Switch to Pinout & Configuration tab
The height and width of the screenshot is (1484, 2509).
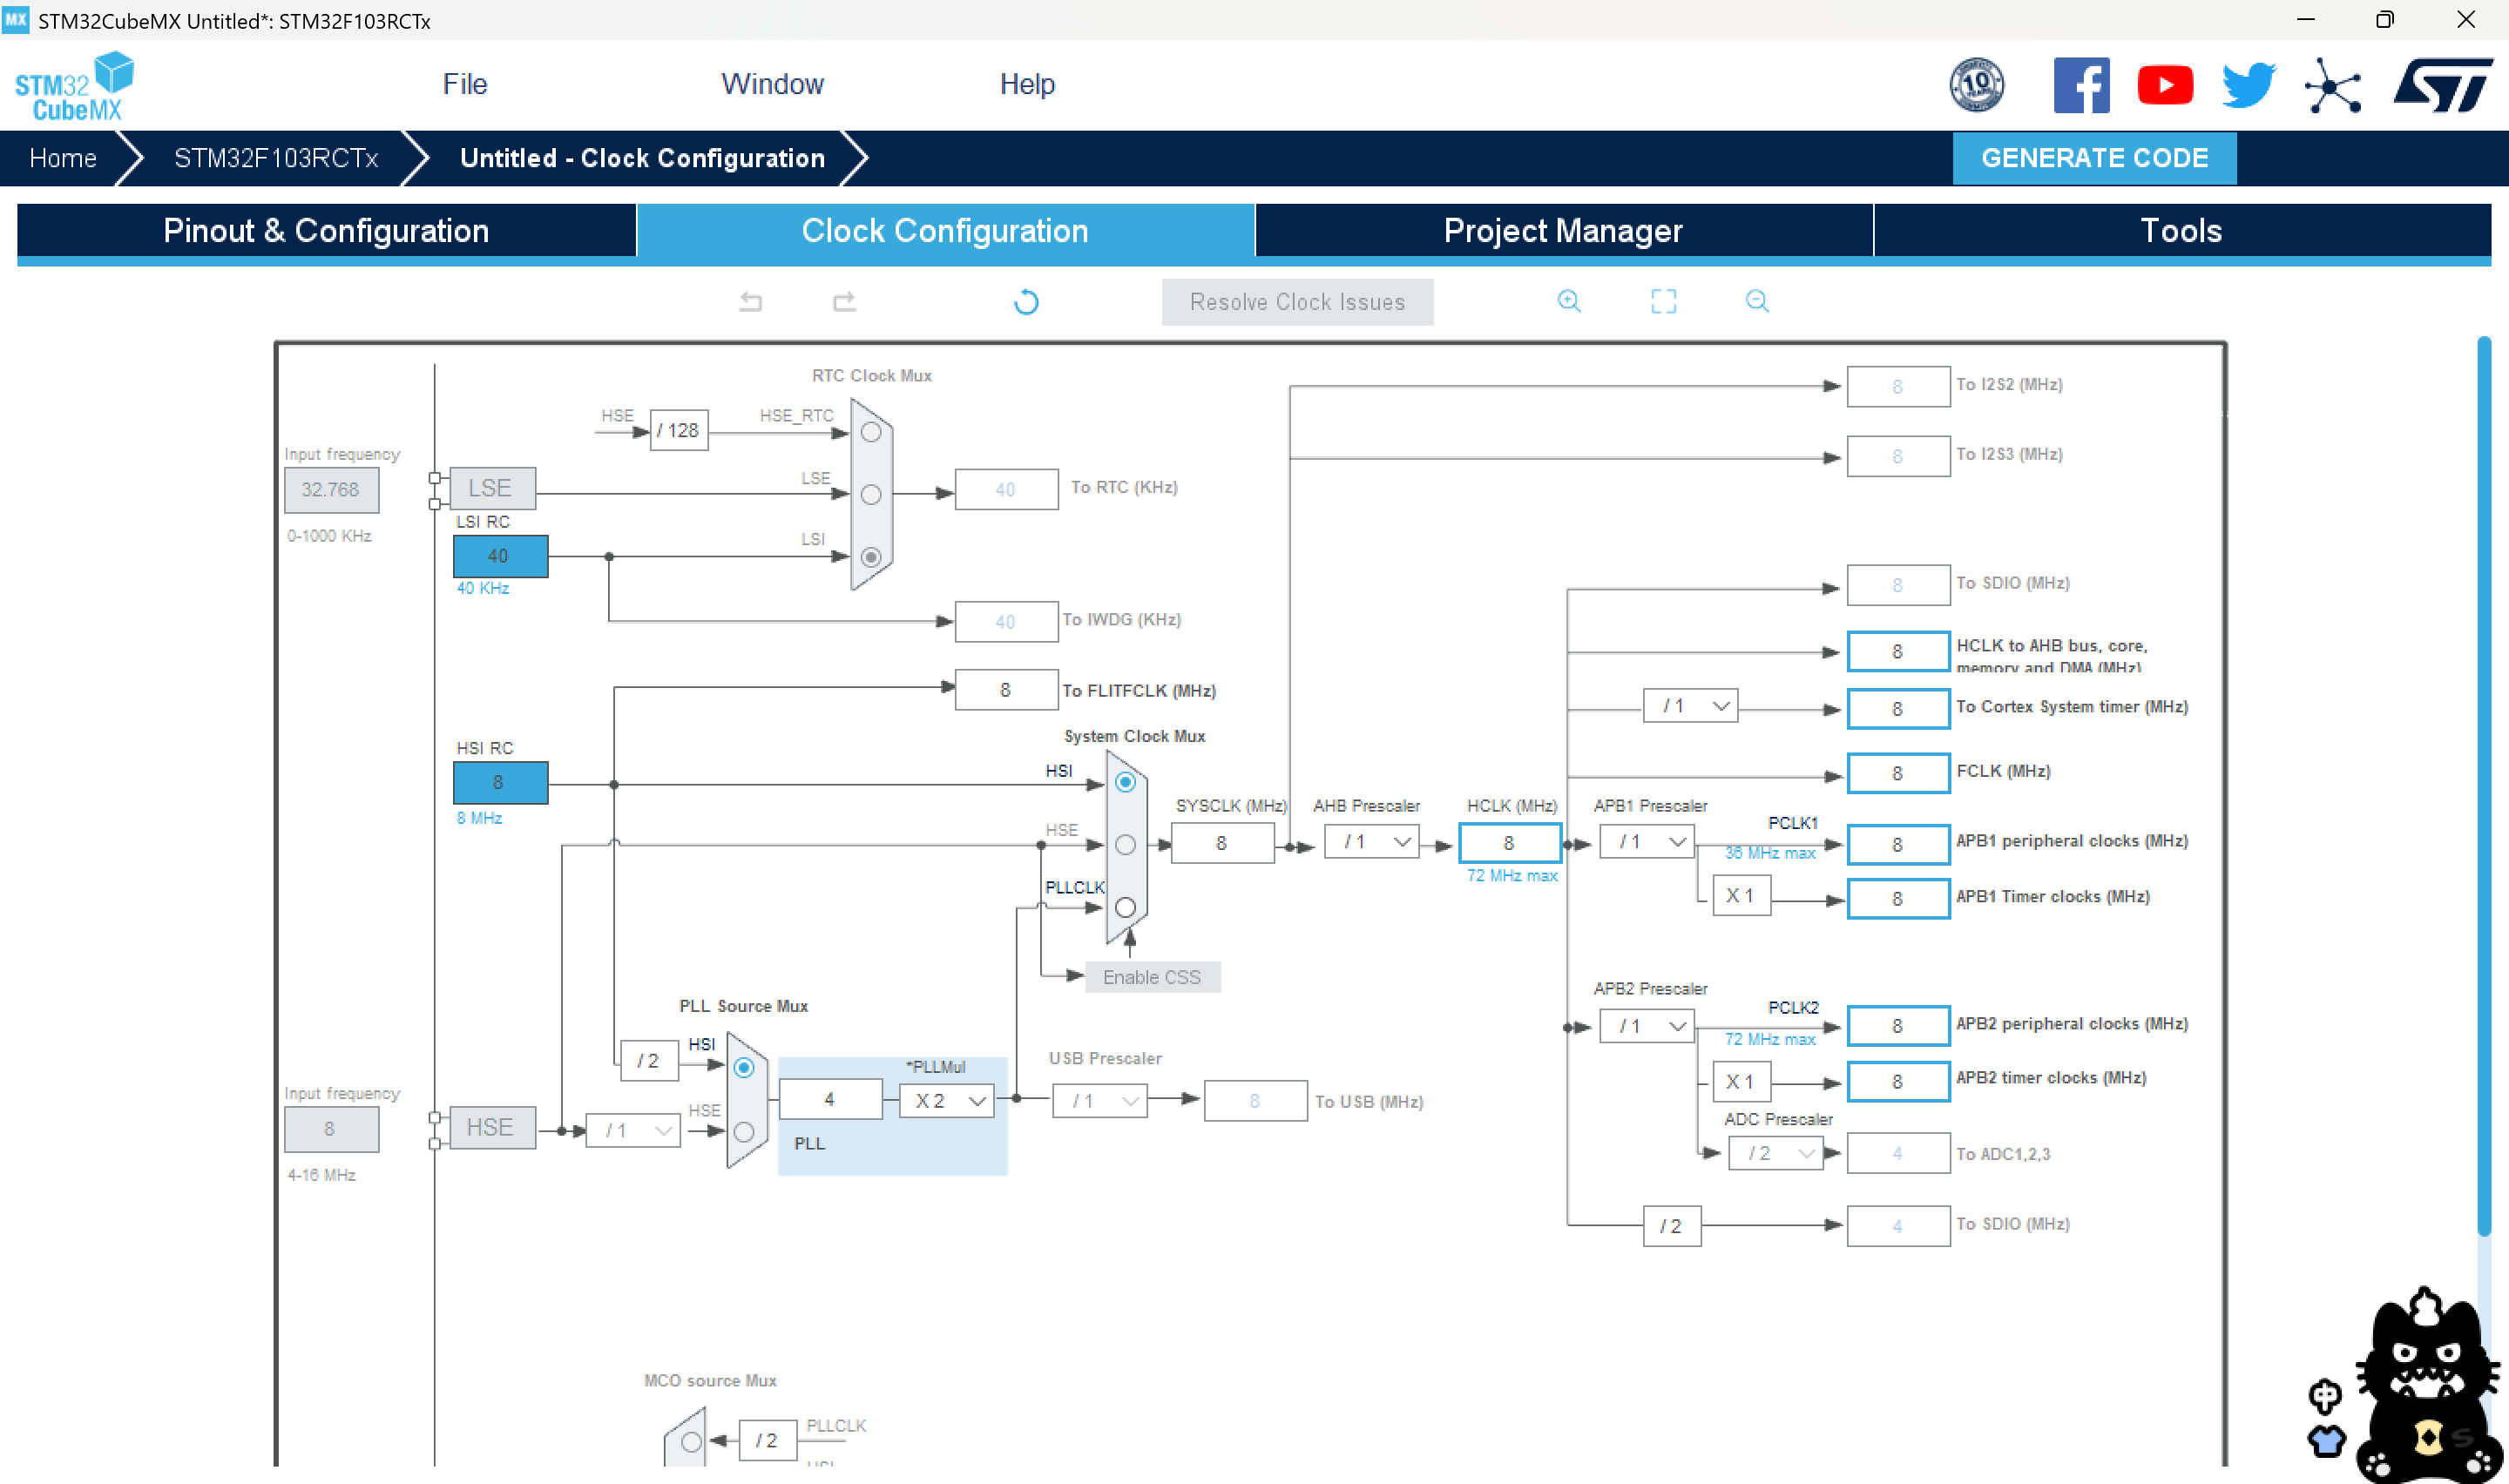(326, 231)
